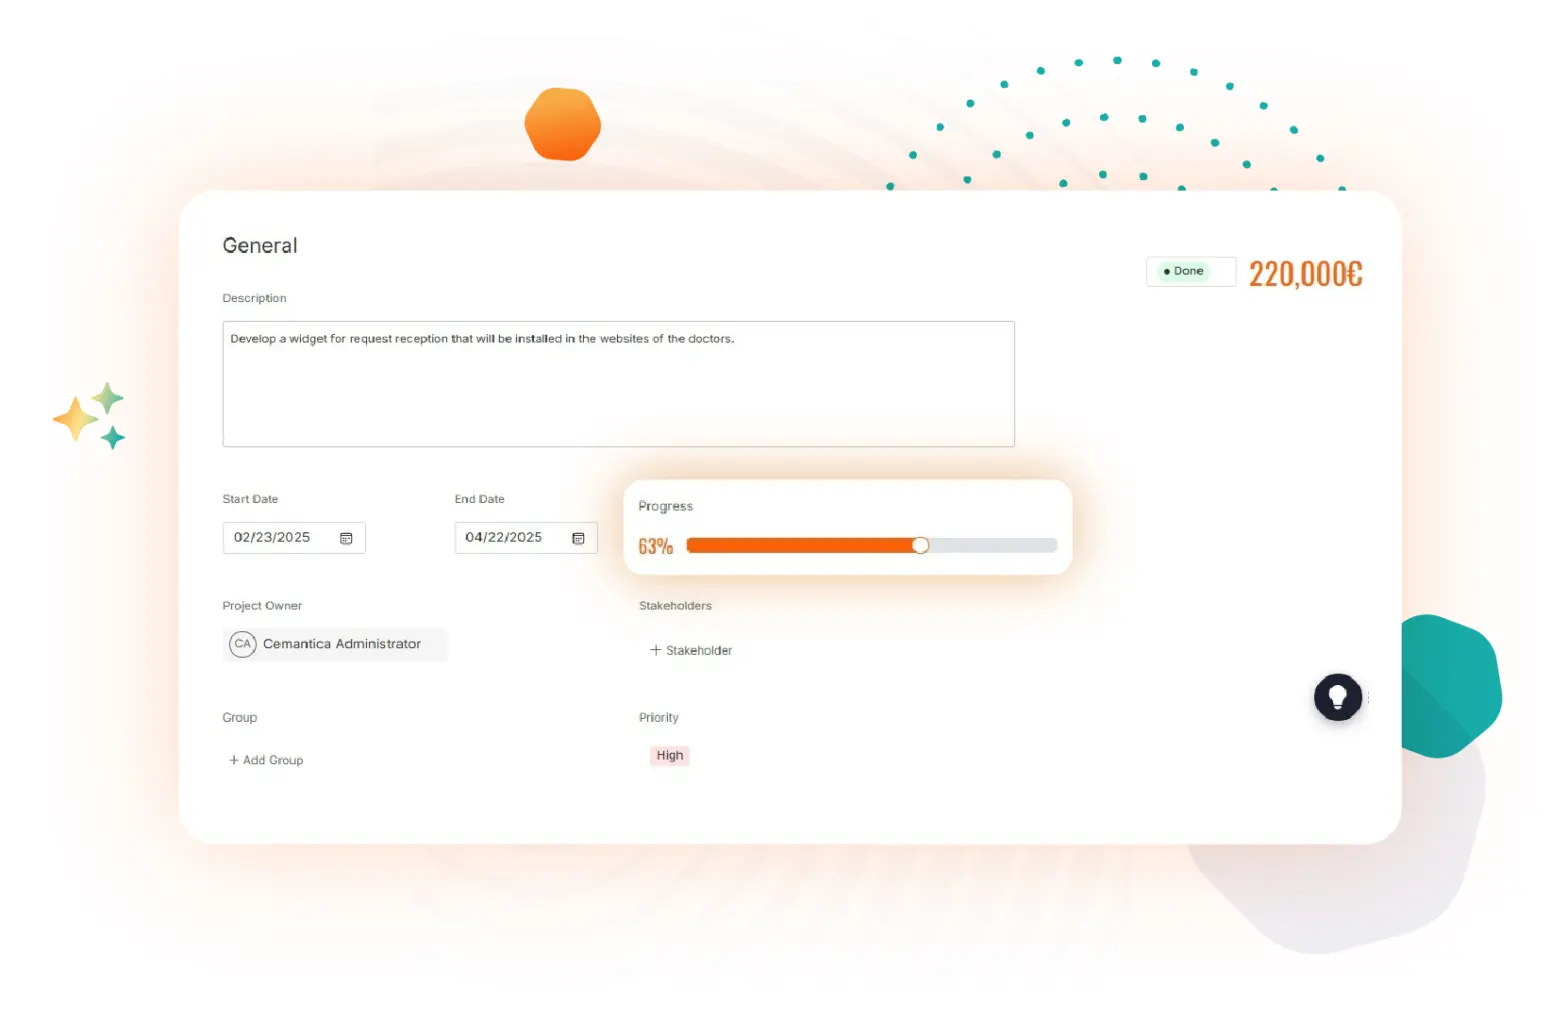The width and height of the screenshot is (1567, 1020).
Task: Click the lightbulb tips icon
Action: click(x=1338, y=697)
